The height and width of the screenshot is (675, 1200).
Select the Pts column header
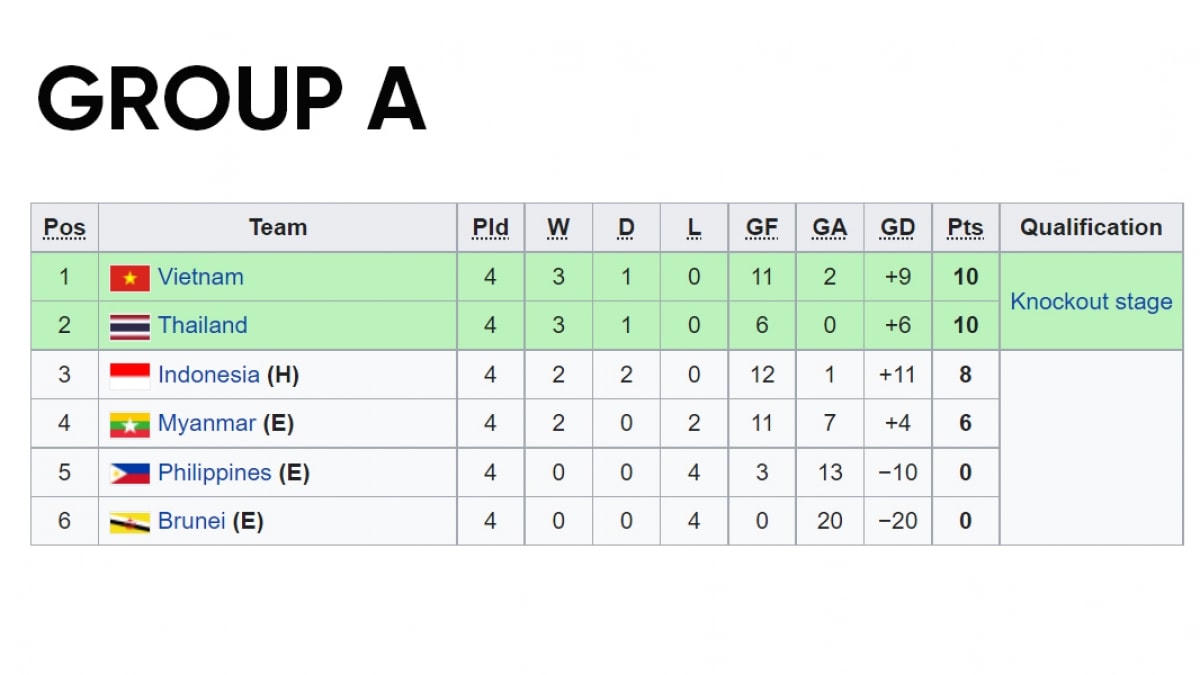tap(965, 228)
